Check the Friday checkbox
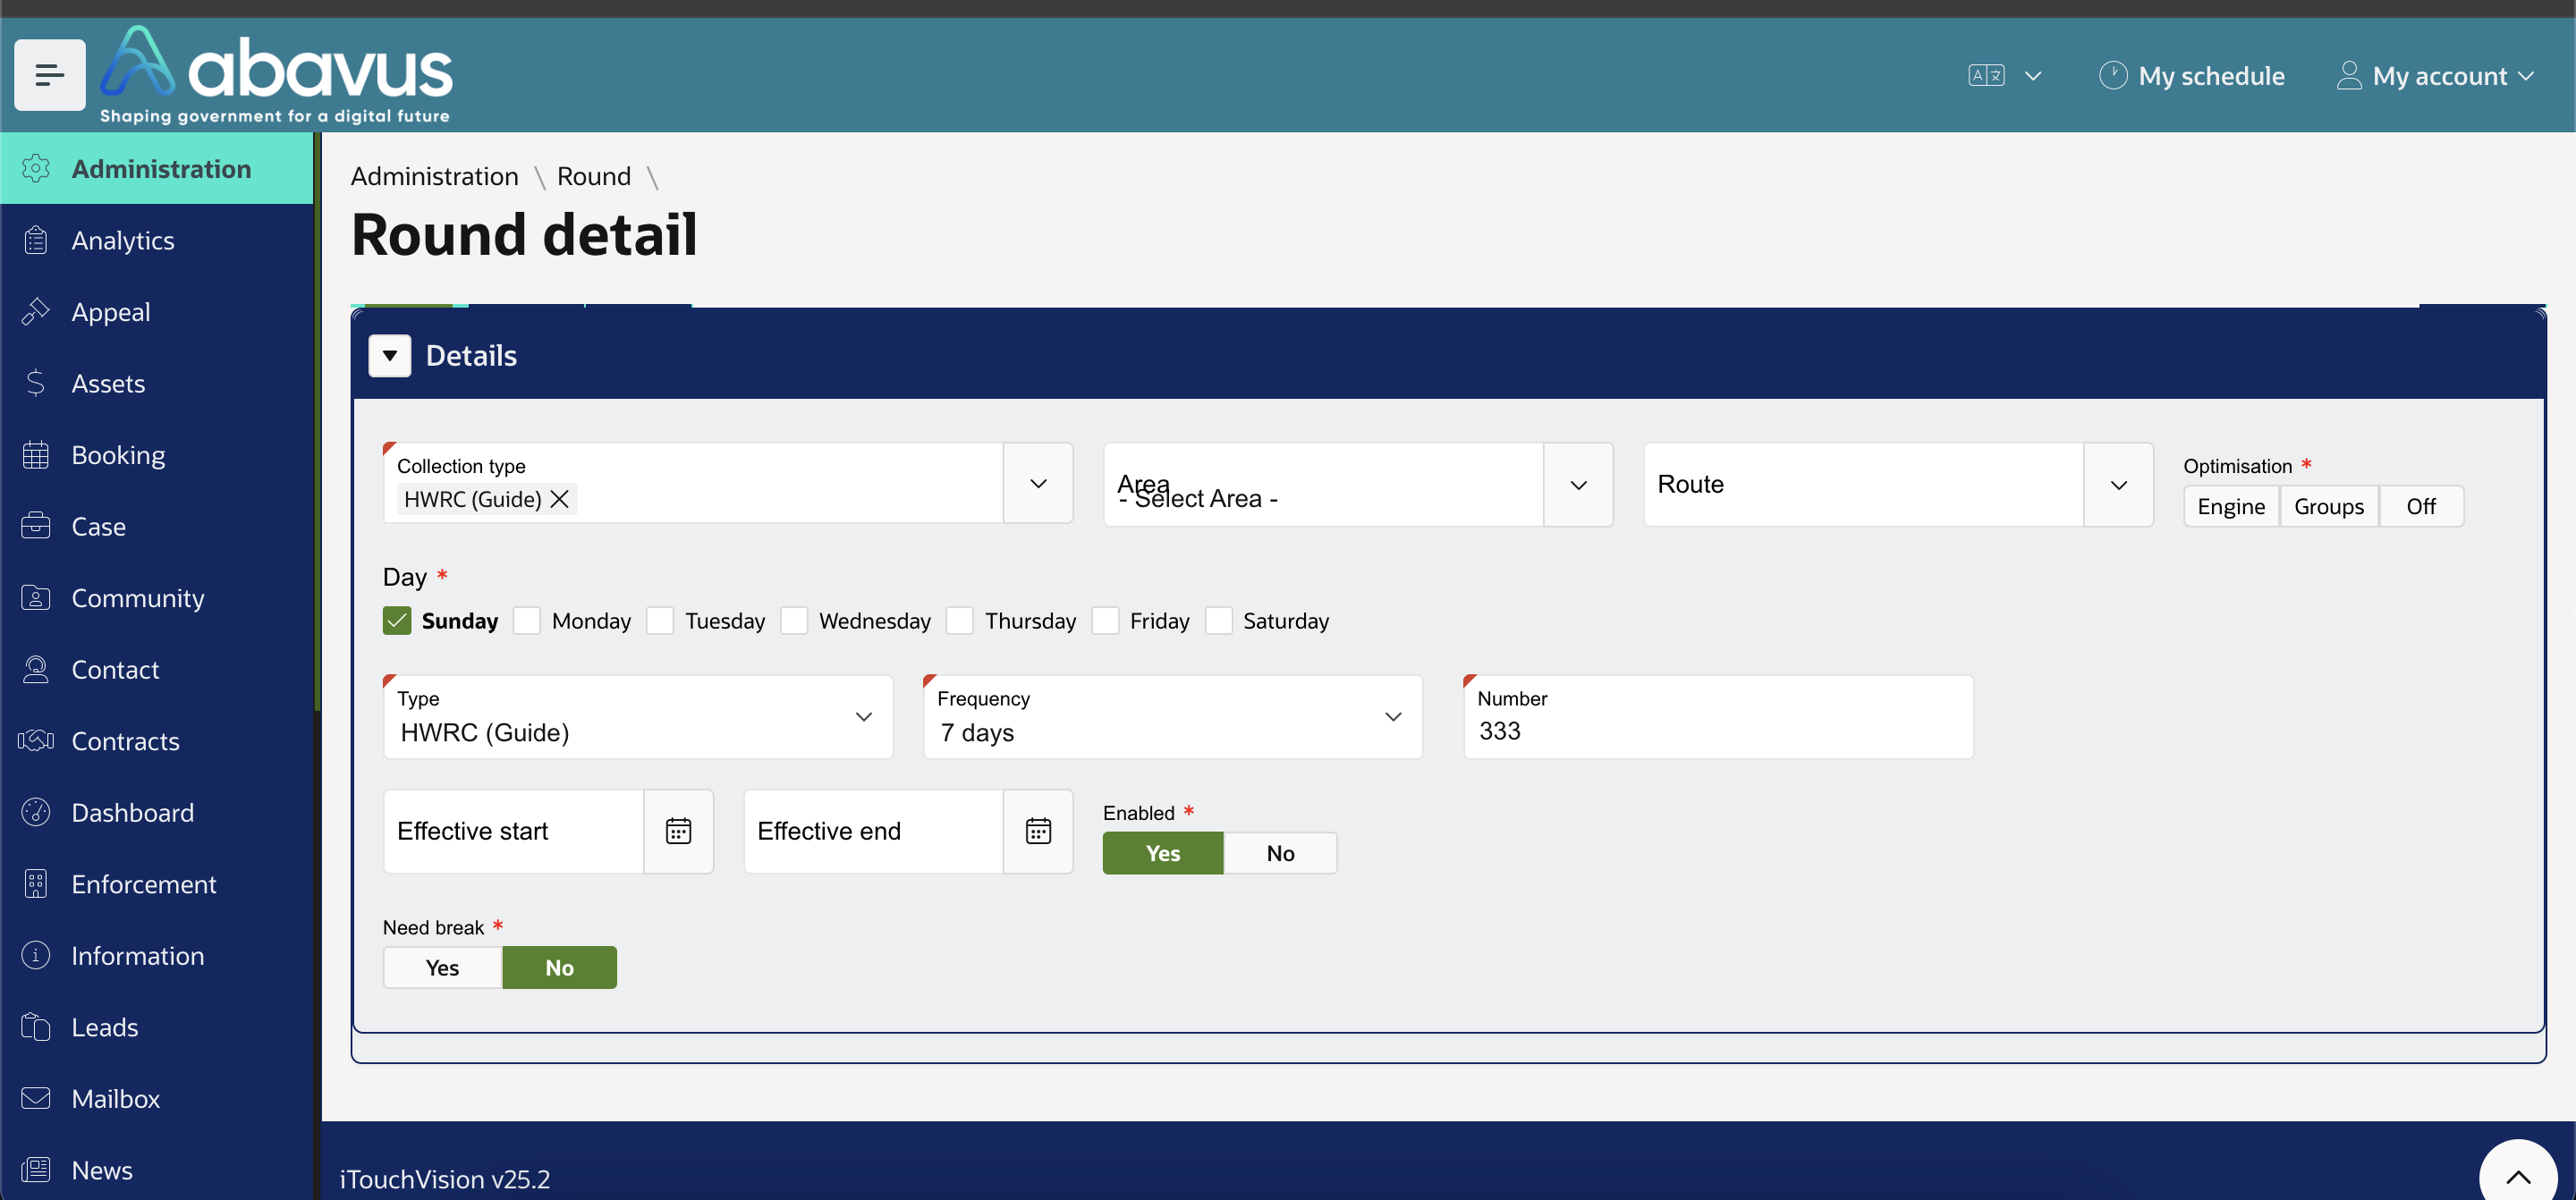Image resolution: width=2576 pixels, height=1200 pixels. pyautogui.click(x=1105, y=621)
